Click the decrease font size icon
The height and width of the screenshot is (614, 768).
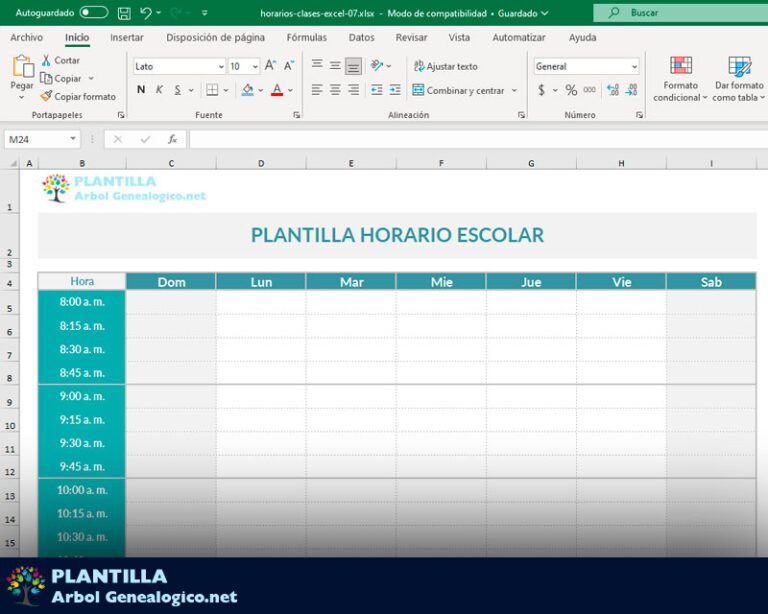(289, 65)
